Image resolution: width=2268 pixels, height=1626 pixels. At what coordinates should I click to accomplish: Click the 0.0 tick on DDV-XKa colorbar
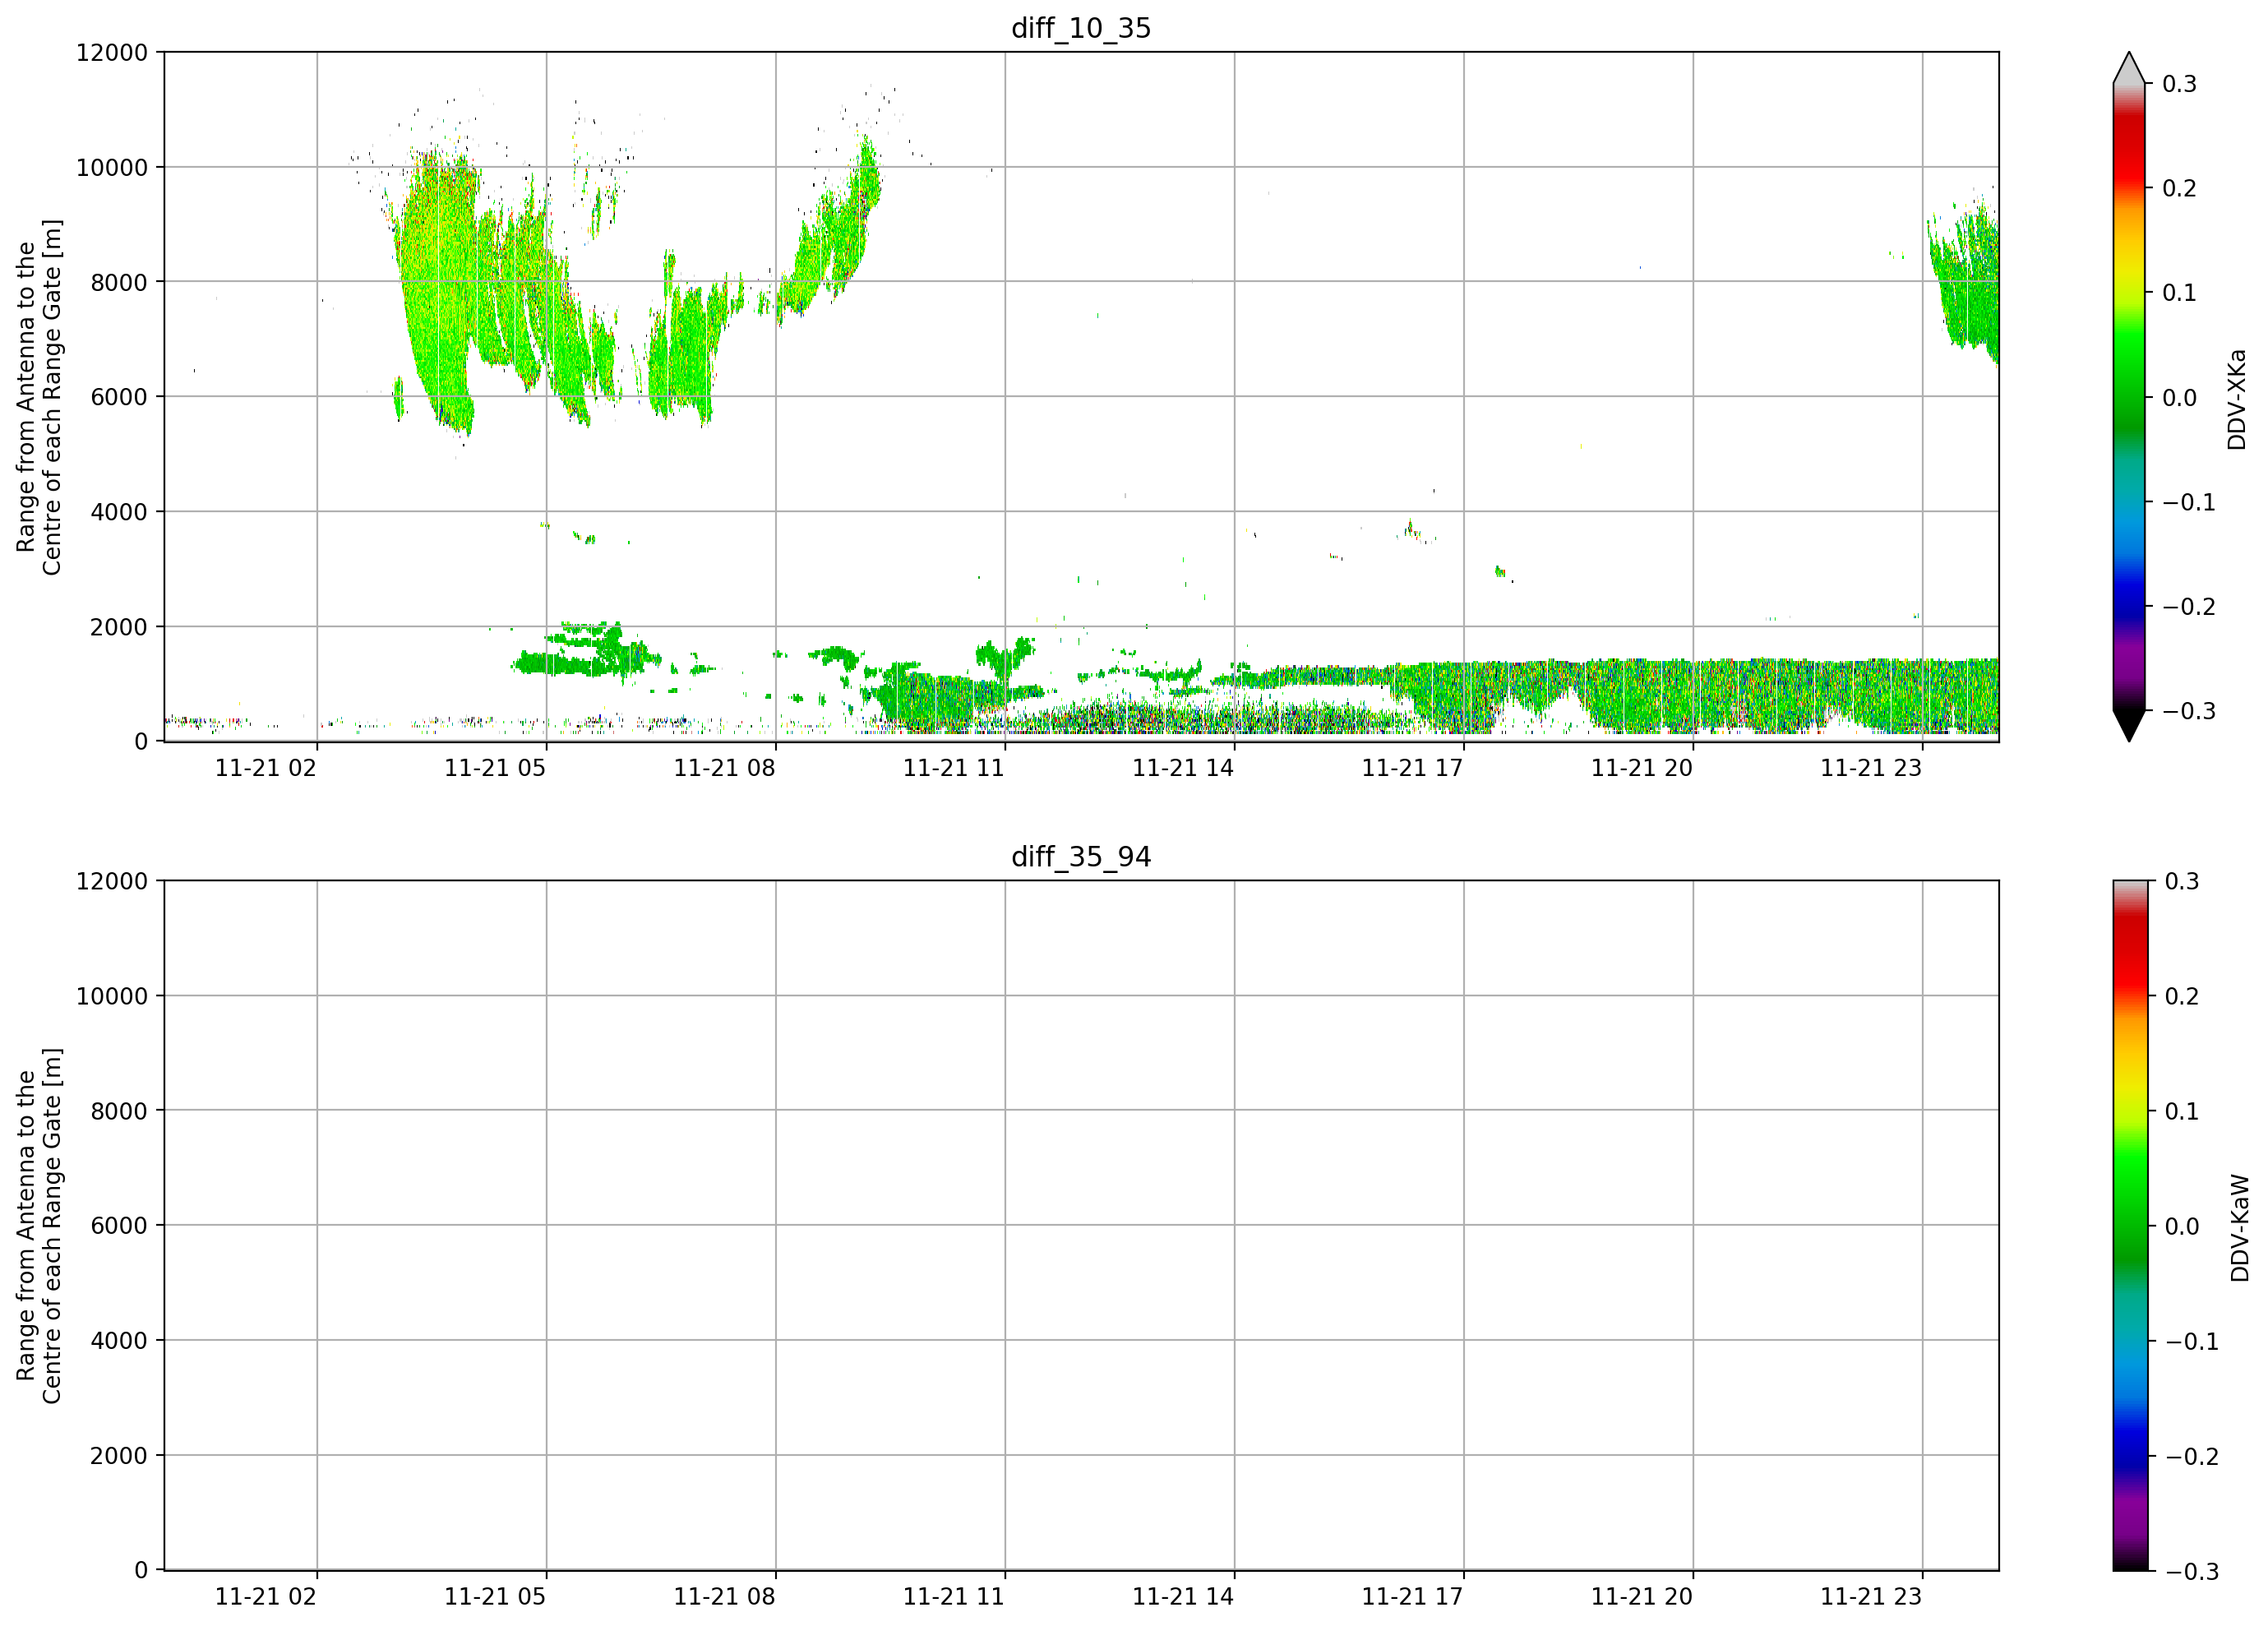point(2180,398)
